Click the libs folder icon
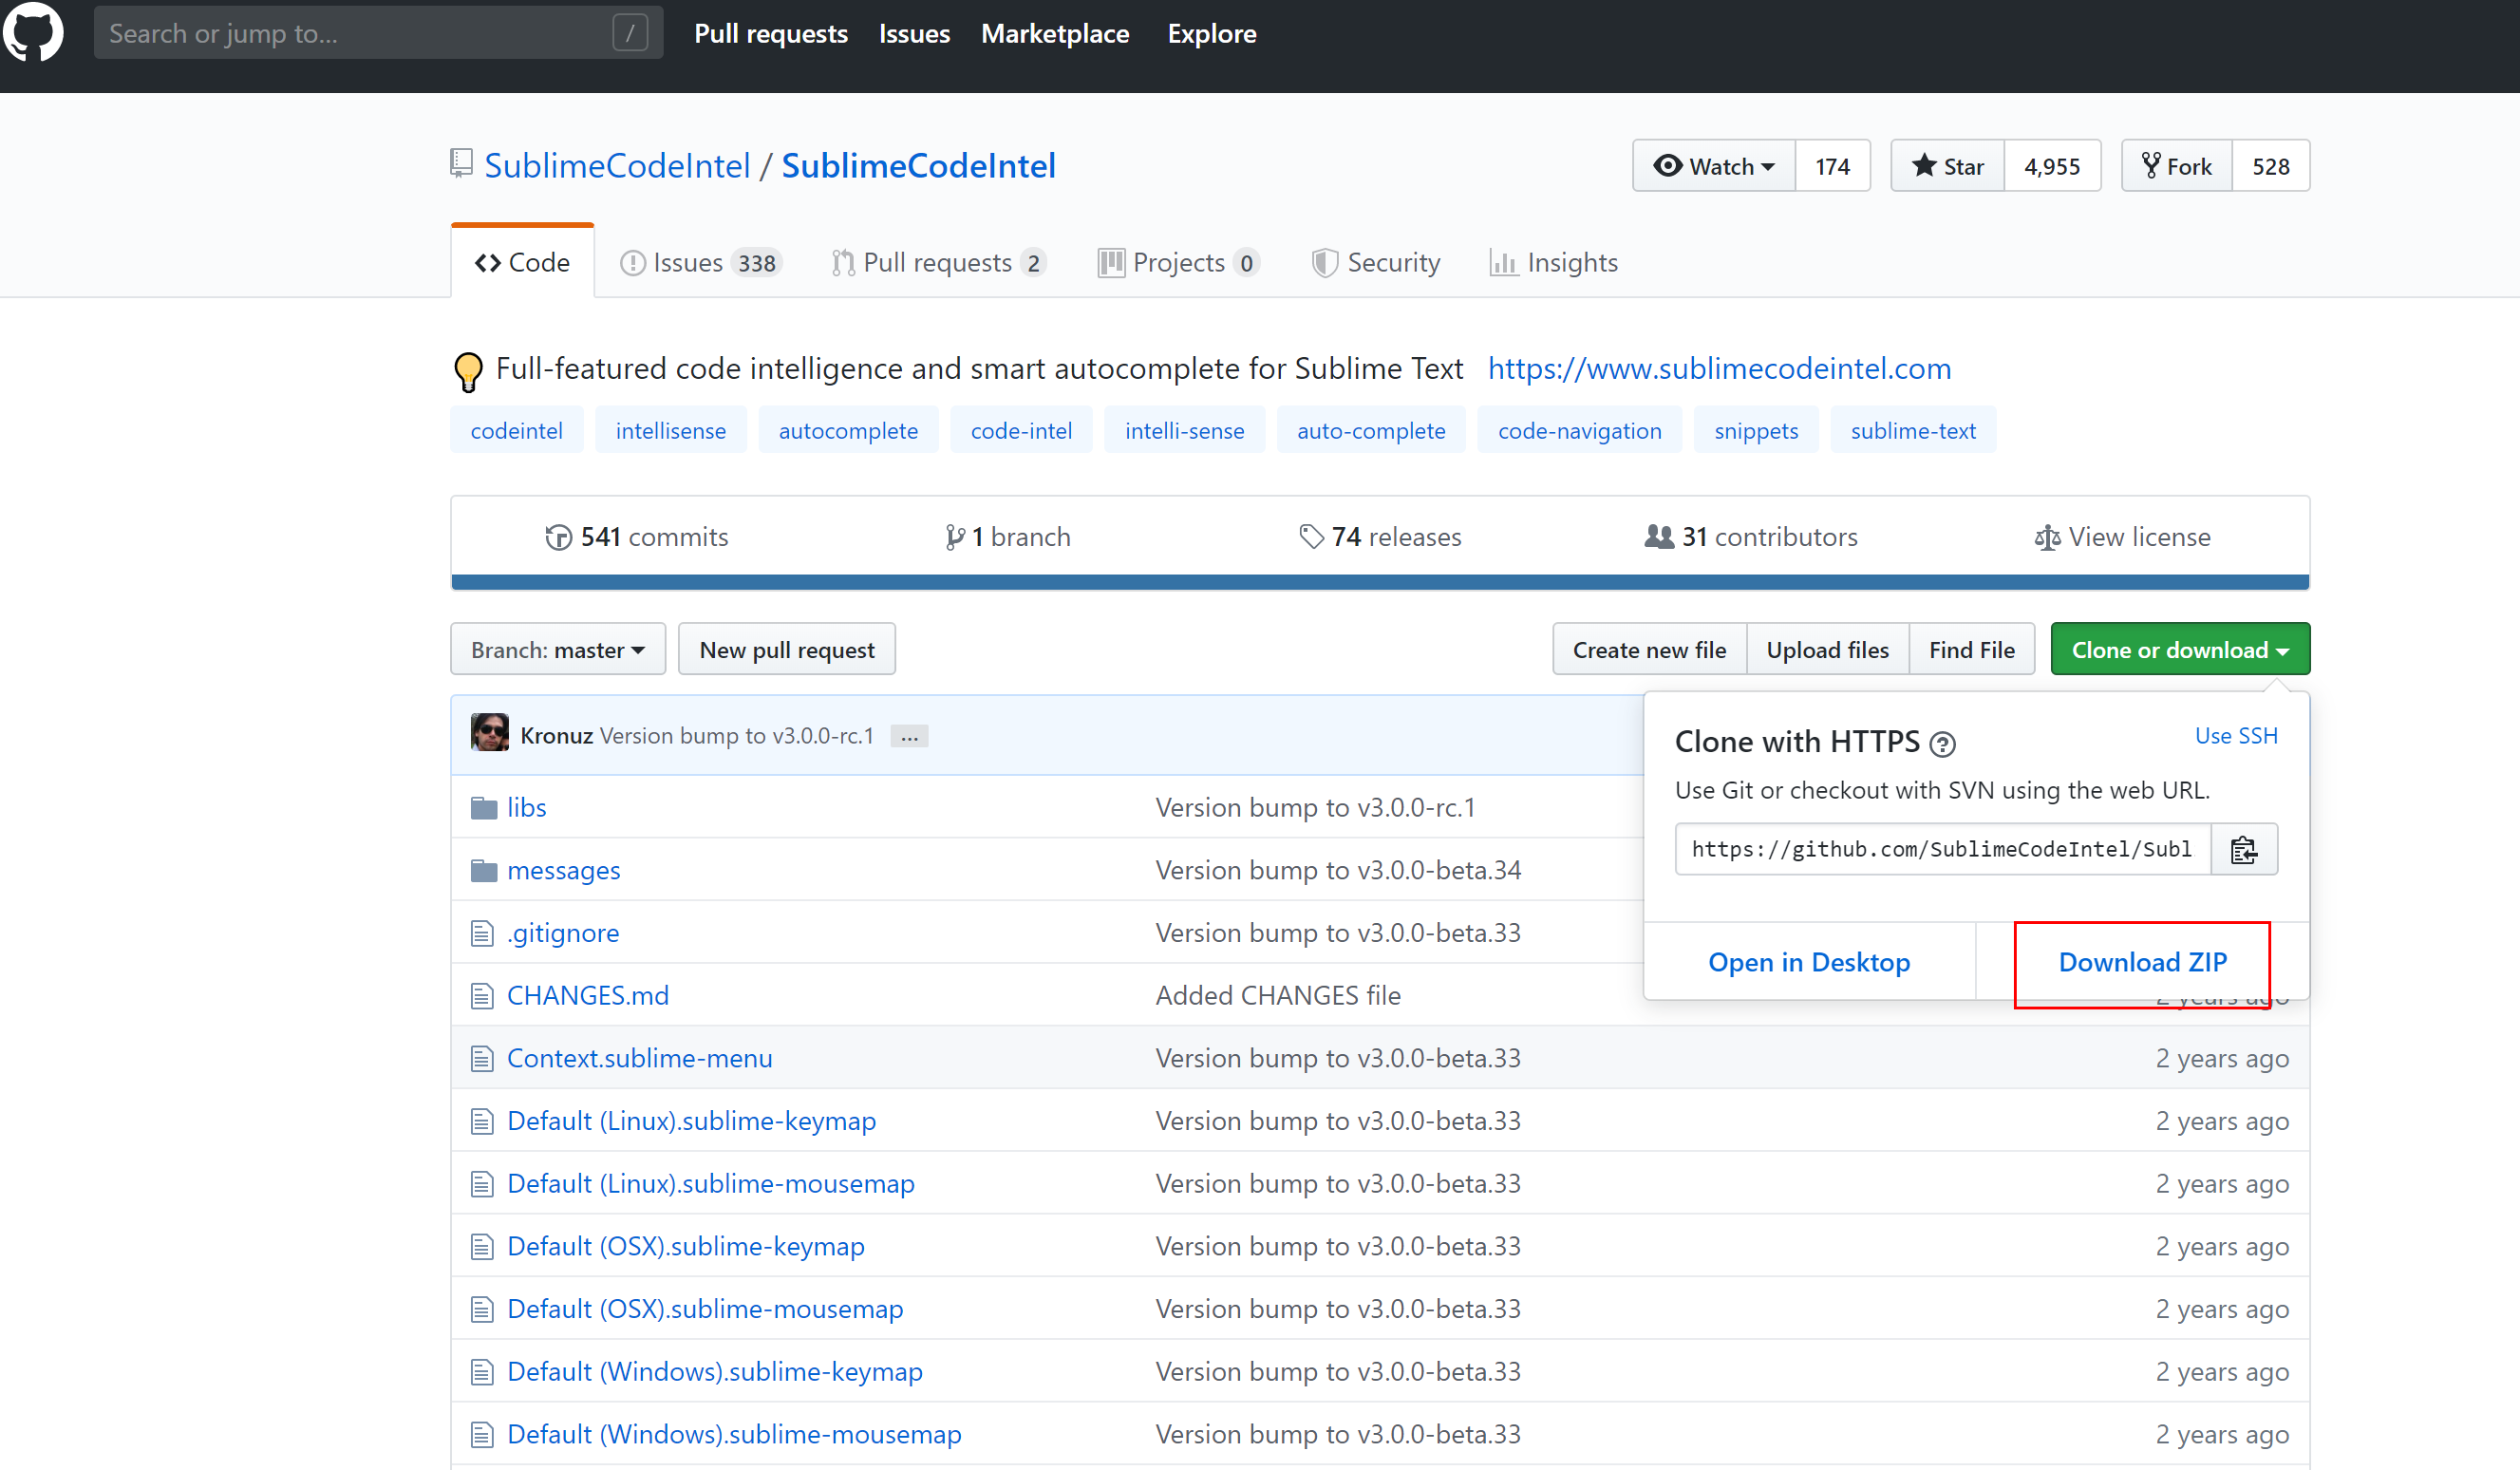Viewport: 2520px width, 1470px height. pyautogui.click(x=484, y=808)
